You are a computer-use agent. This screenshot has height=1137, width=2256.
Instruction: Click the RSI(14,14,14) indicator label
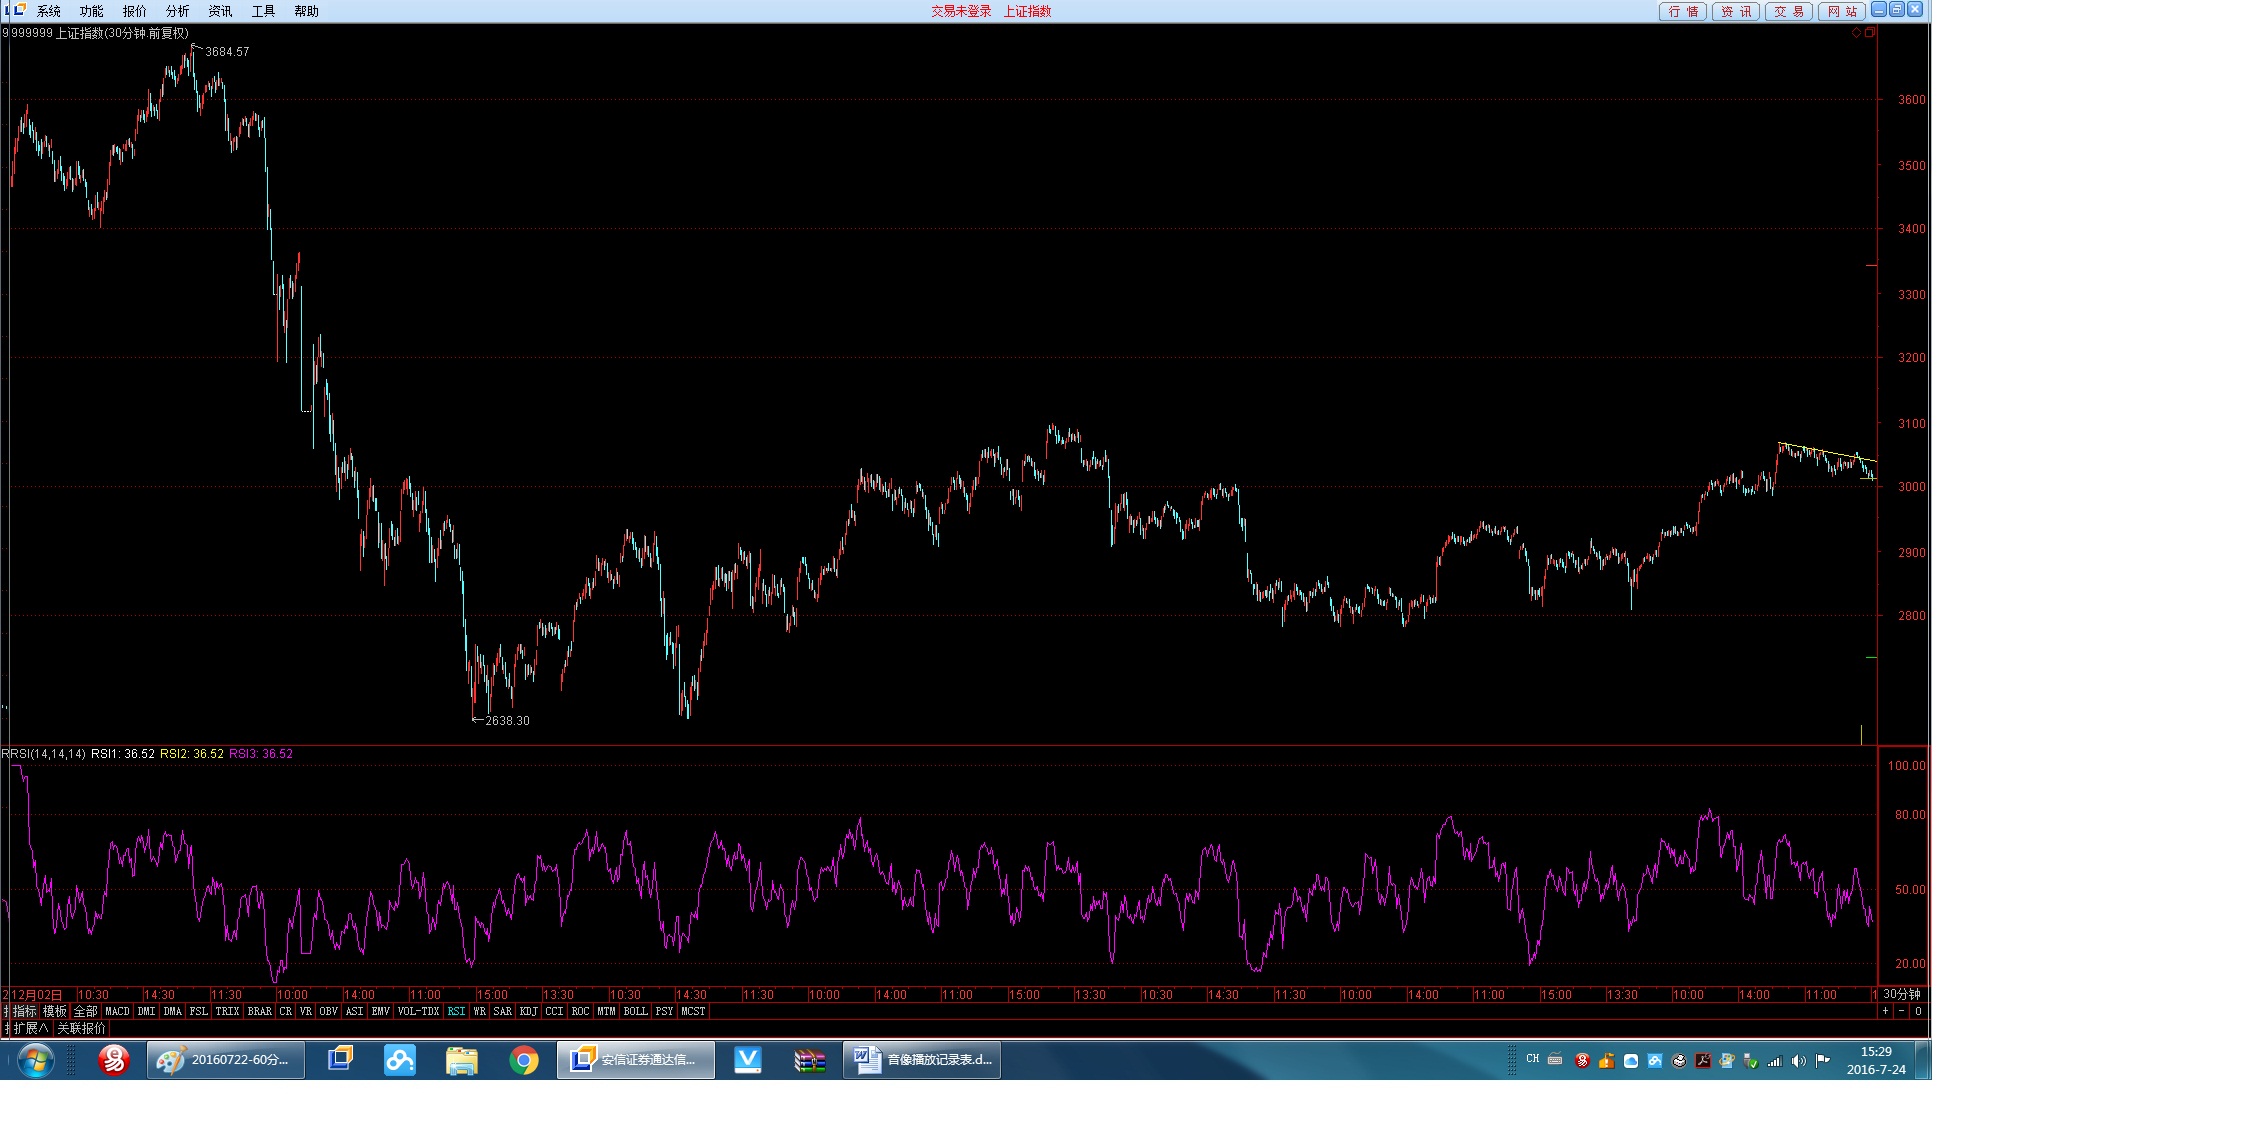tap(45, 754)
